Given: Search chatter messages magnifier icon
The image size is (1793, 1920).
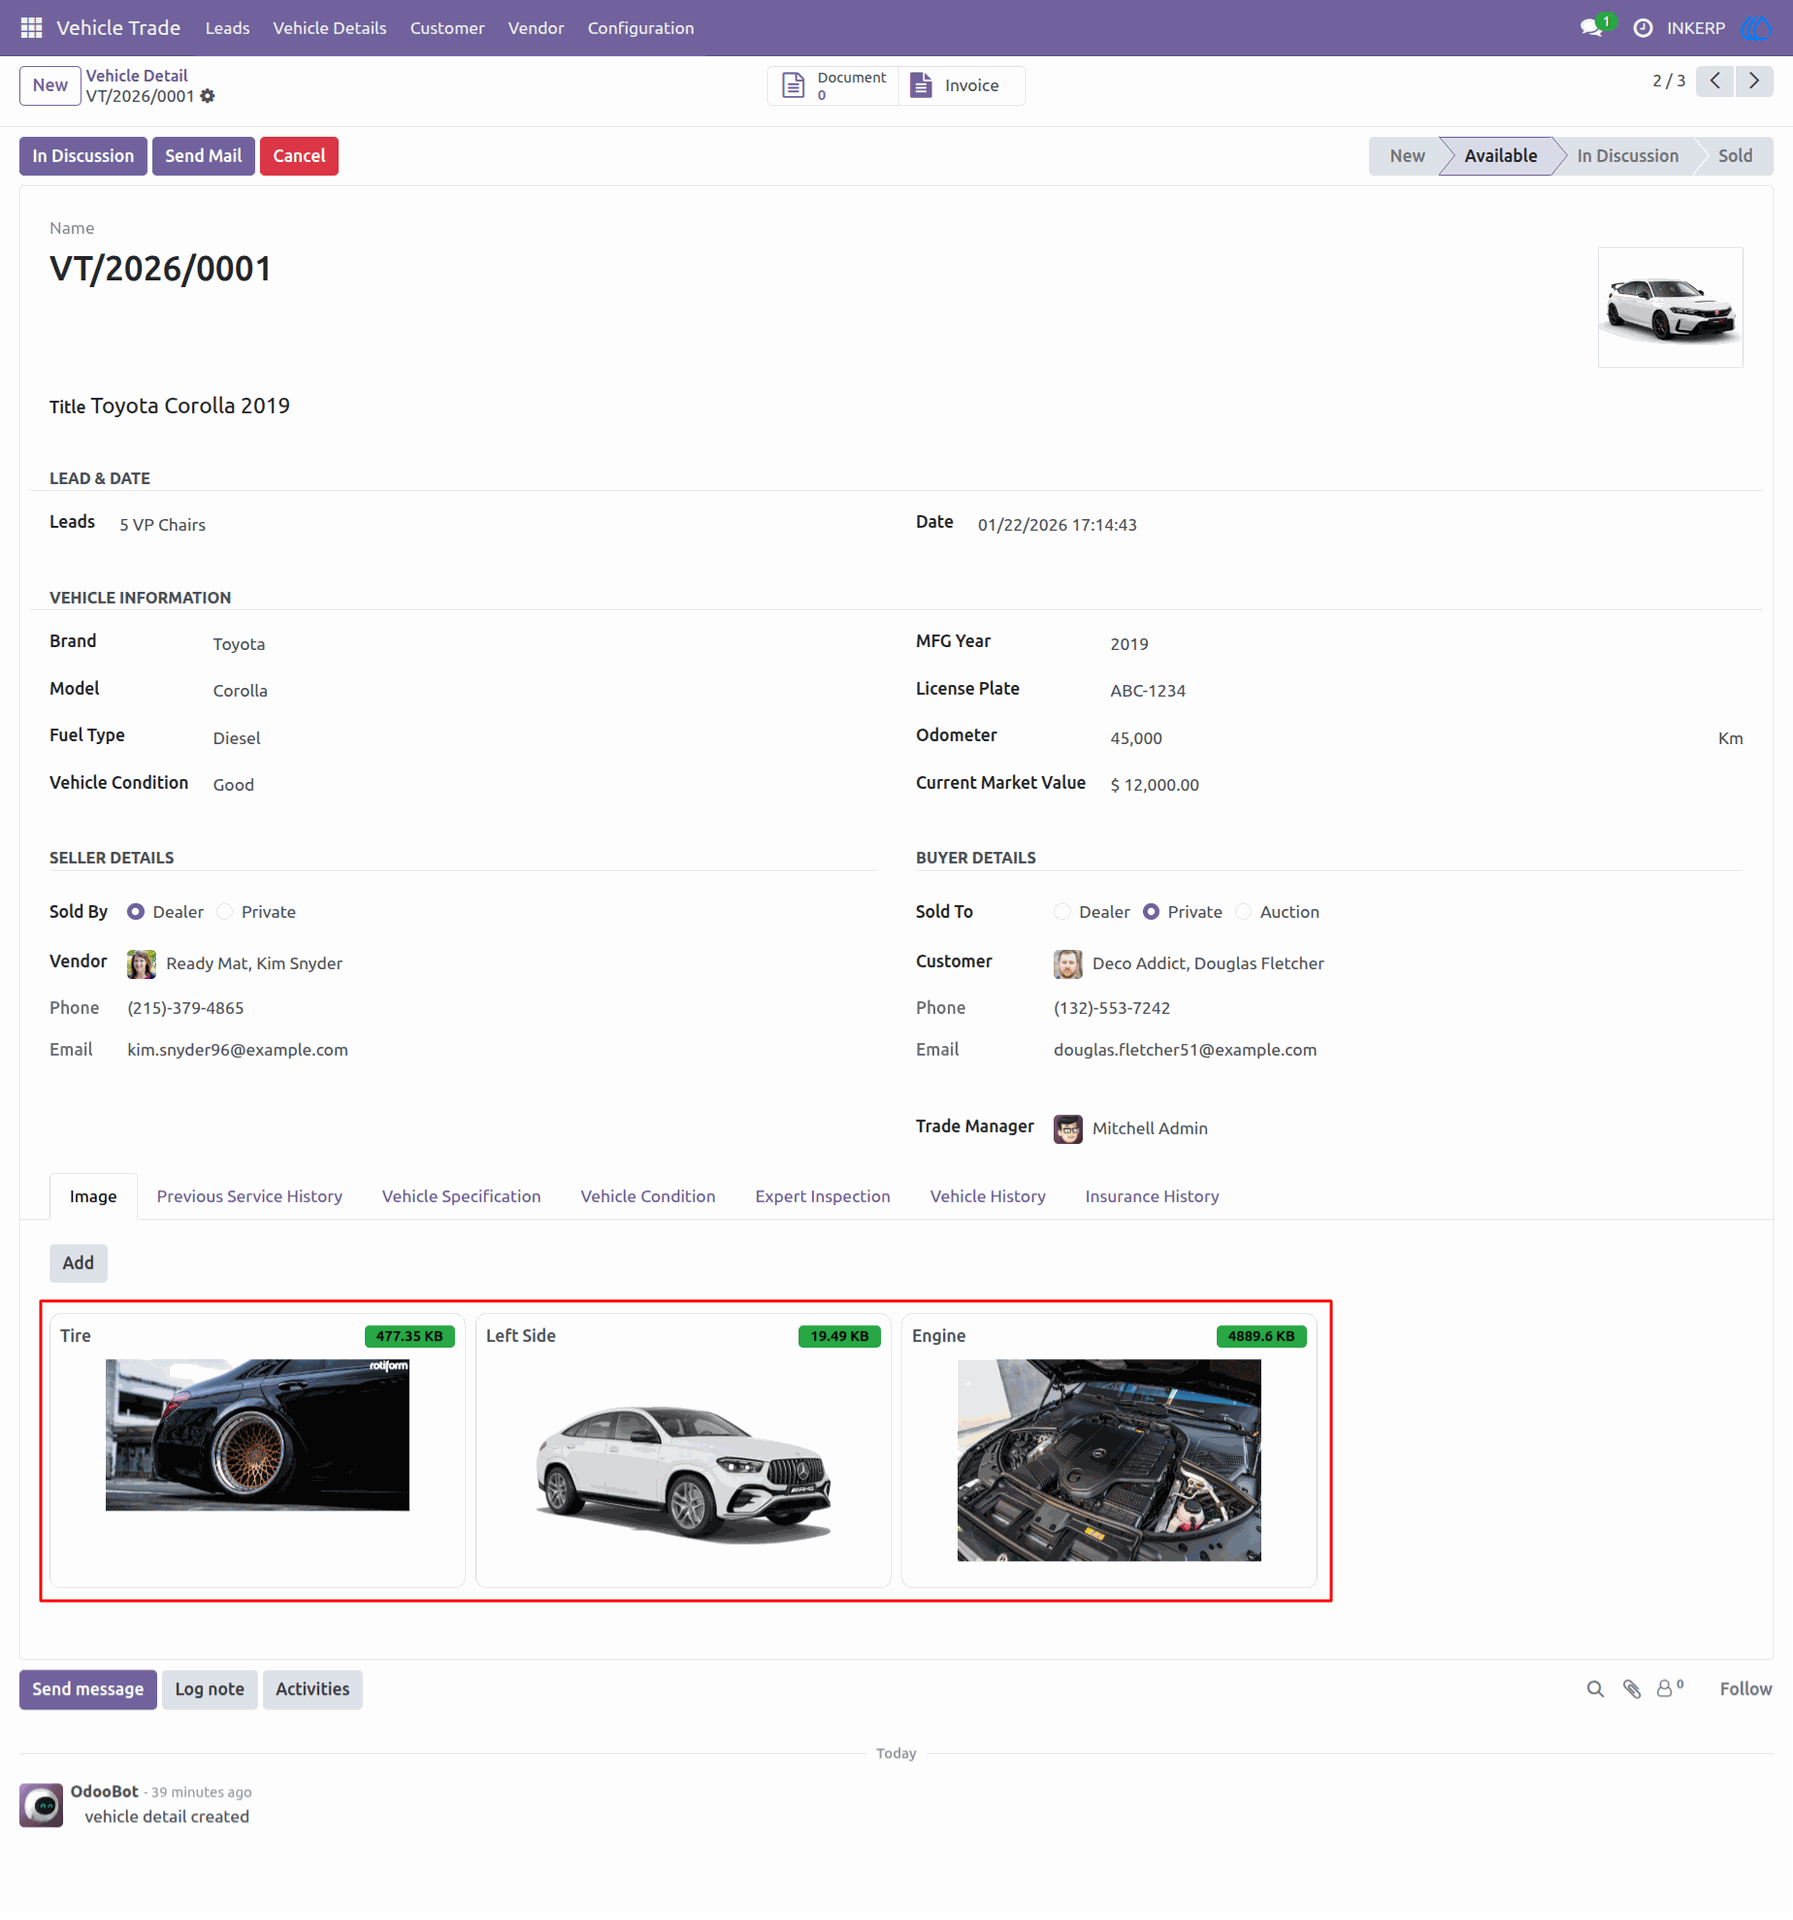Looking at the screenshot, I should tap(1595, 1689).
